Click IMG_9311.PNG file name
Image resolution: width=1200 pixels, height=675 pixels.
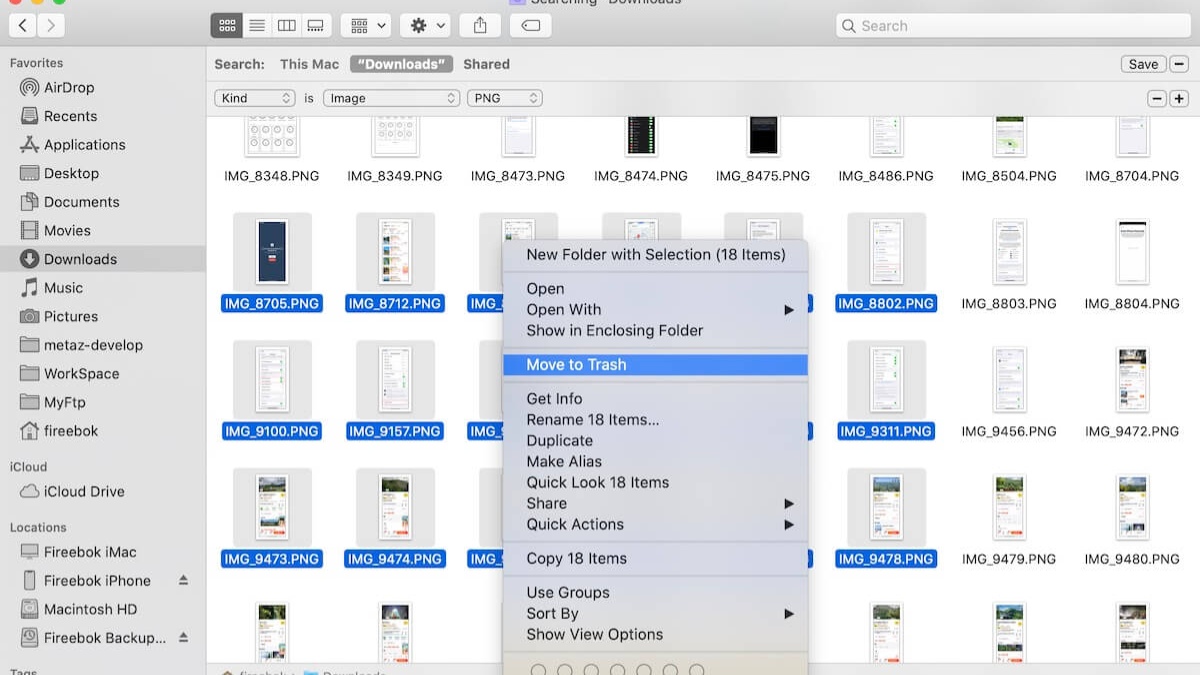(886, 431)
